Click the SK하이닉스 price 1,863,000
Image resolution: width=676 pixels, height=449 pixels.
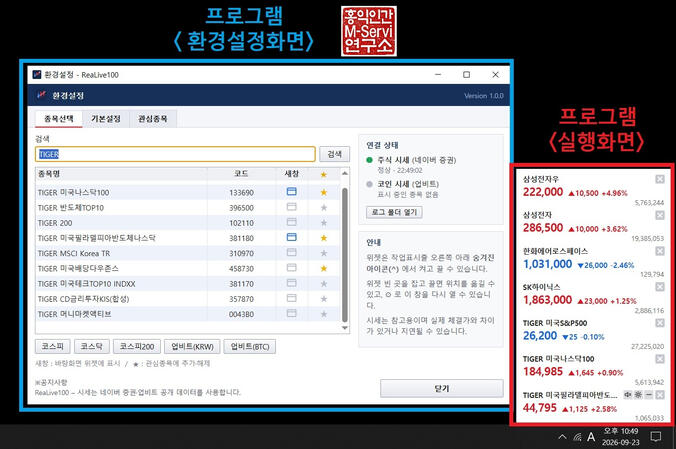click(x=548, y=300)
